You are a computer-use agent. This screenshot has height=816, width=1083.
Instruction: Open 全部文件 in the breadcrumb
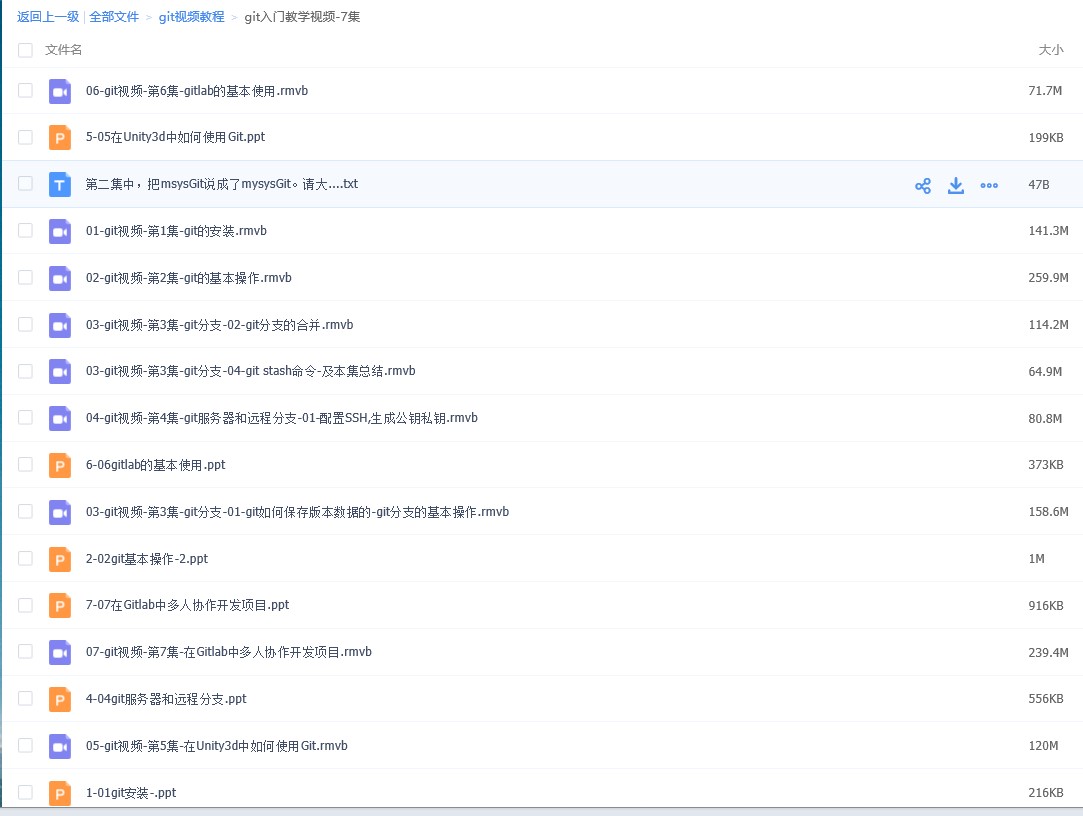[114, 17]
